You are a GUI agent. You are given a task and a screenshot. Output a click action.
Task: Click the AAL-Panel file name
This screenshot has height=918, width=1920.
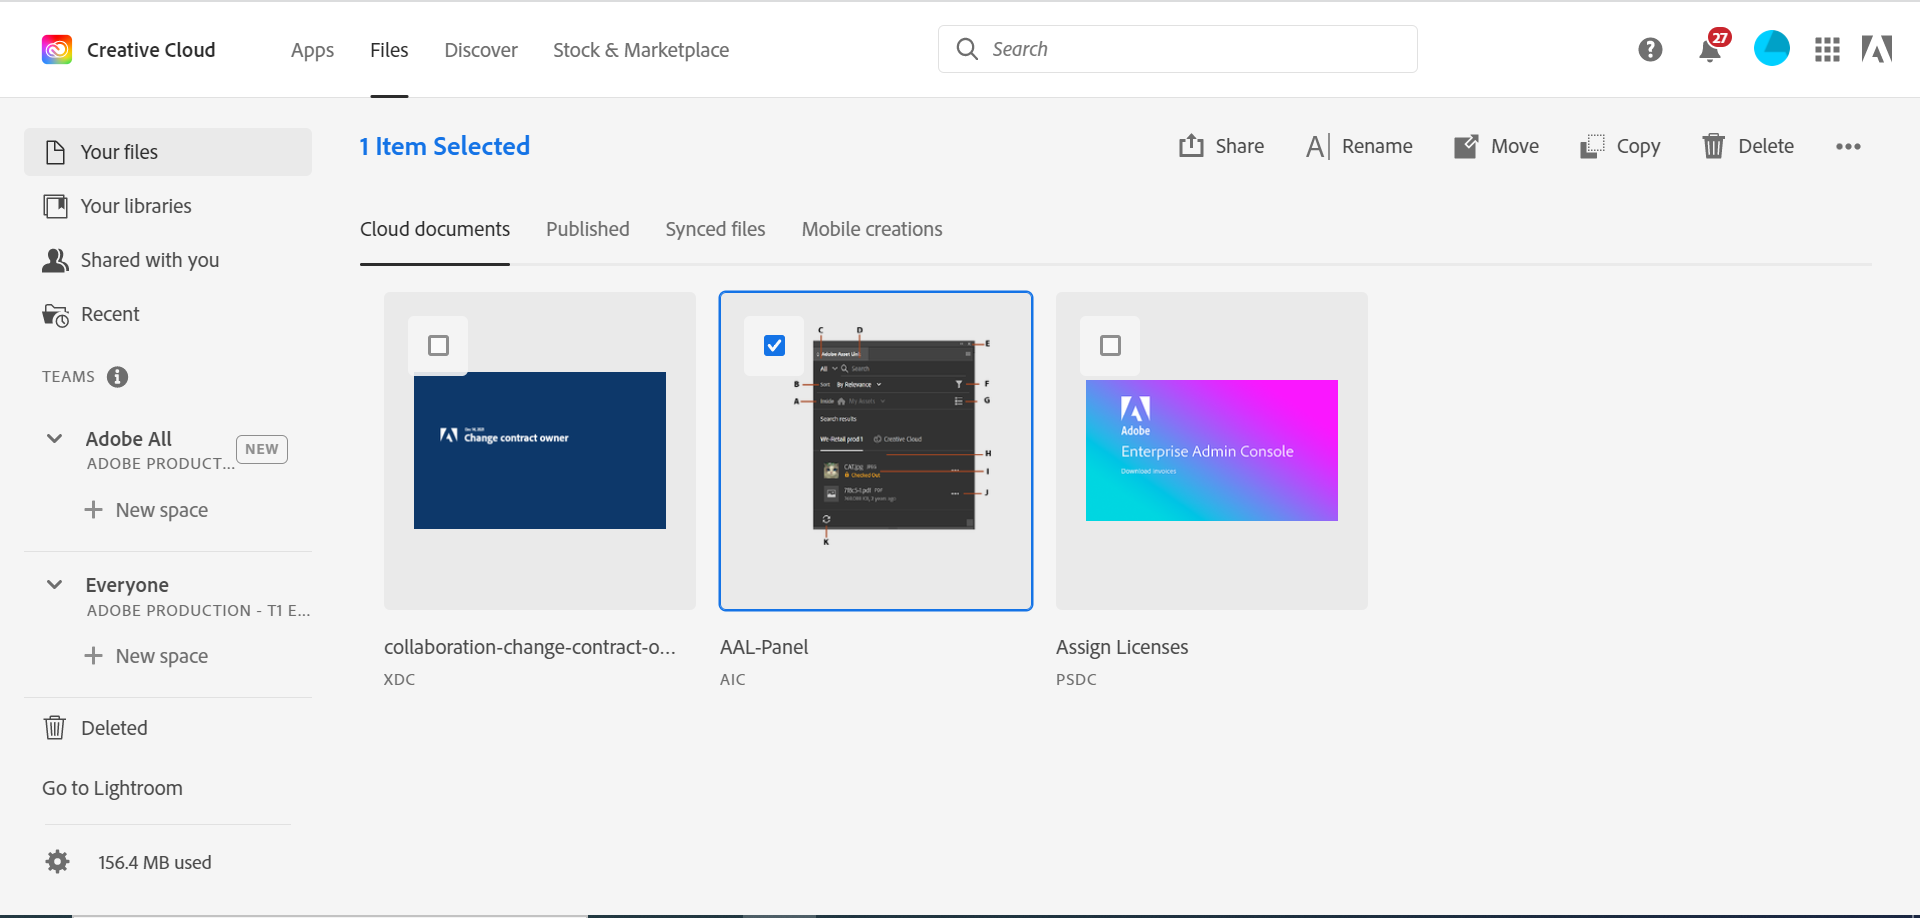(764, 647)
